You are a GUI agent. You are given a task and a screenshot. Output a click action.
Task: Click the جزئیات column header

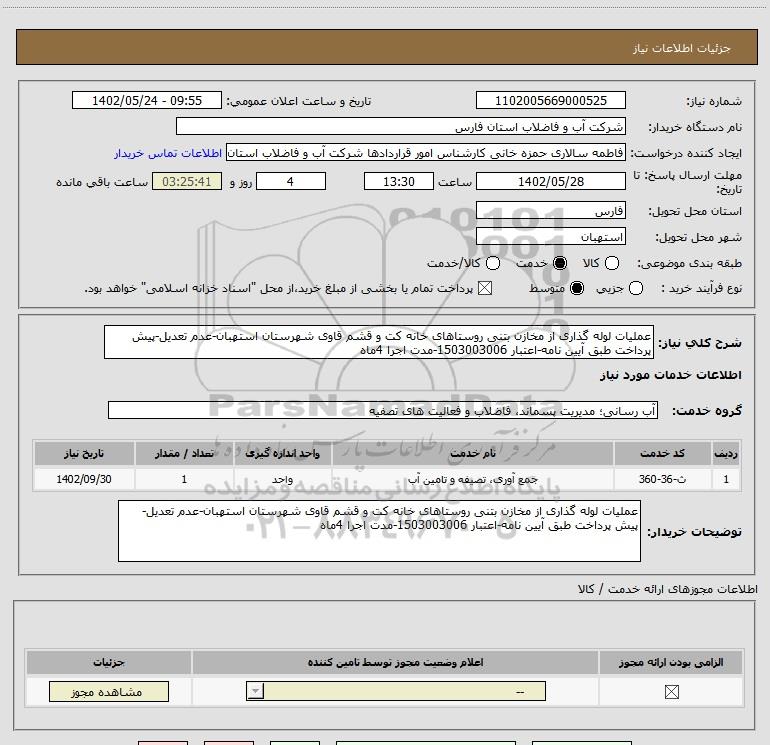pyautogui.click(x=109, y=662)
